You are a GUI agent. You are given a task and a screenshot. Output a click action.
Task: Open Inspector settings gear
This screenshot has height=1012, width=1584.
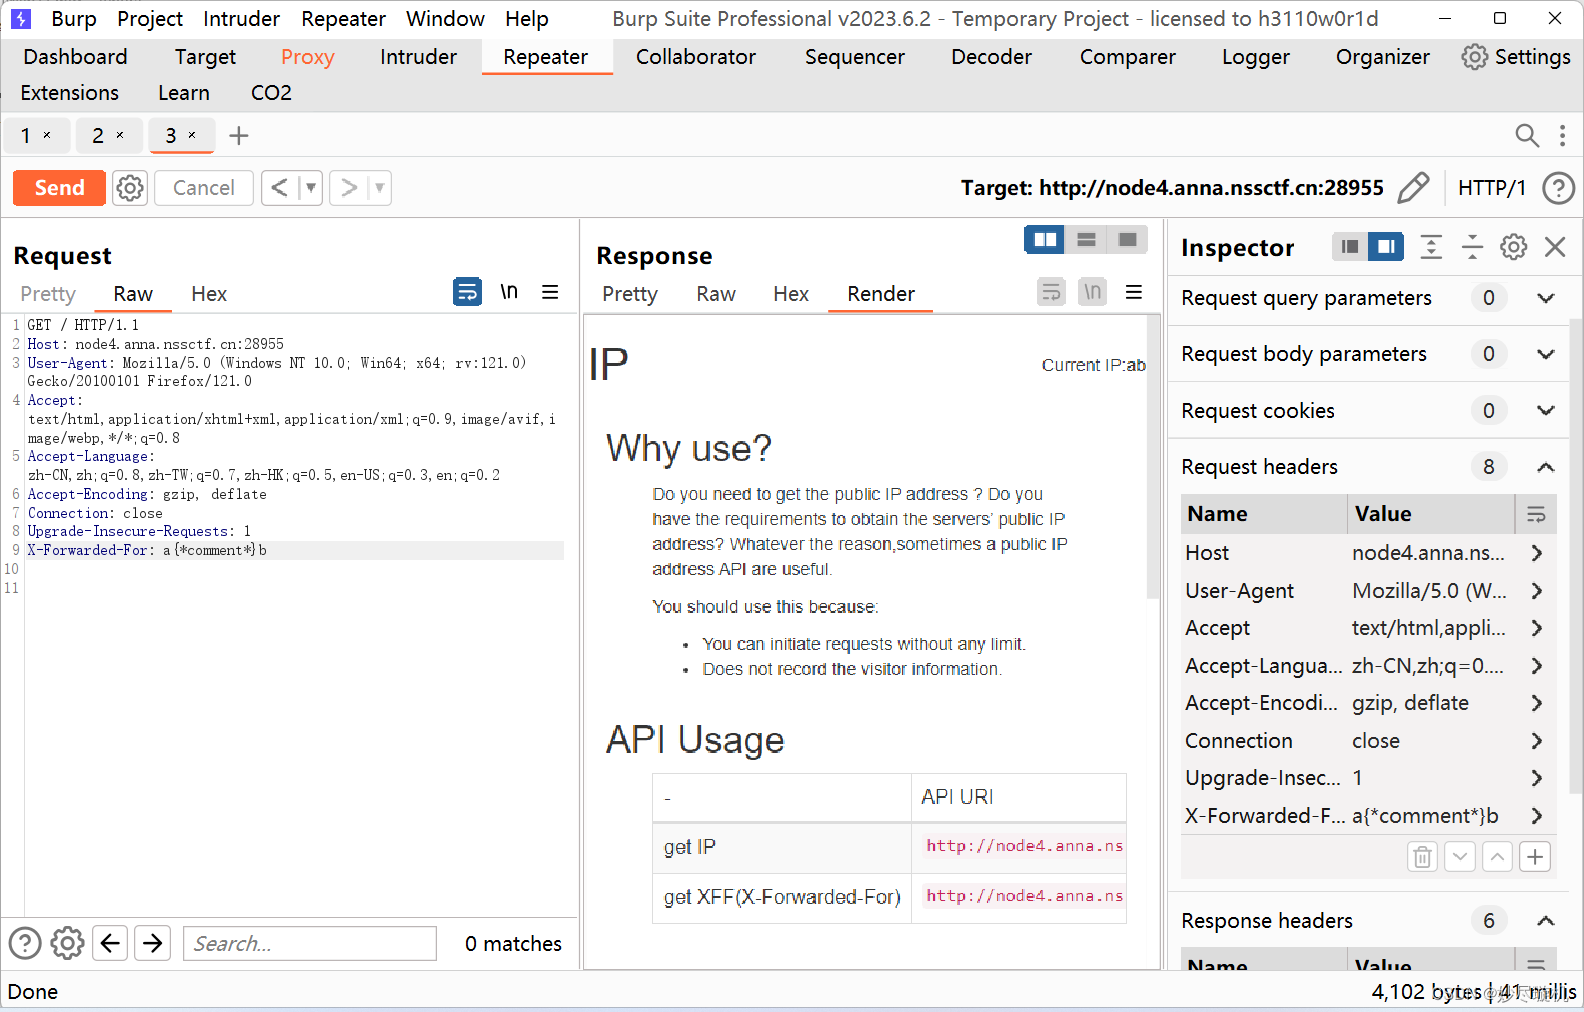(1514, 247)
